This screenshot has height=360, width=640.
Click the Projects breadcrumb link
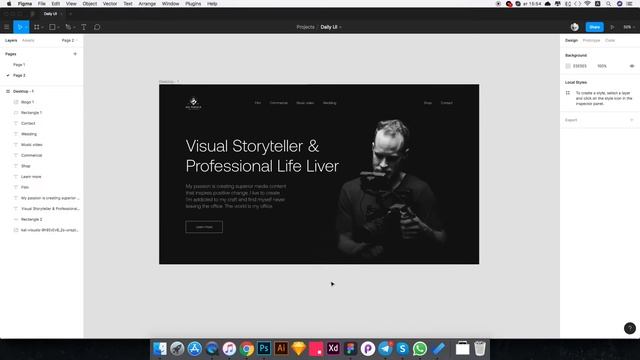pyautogui.click(x=305, y=27)
